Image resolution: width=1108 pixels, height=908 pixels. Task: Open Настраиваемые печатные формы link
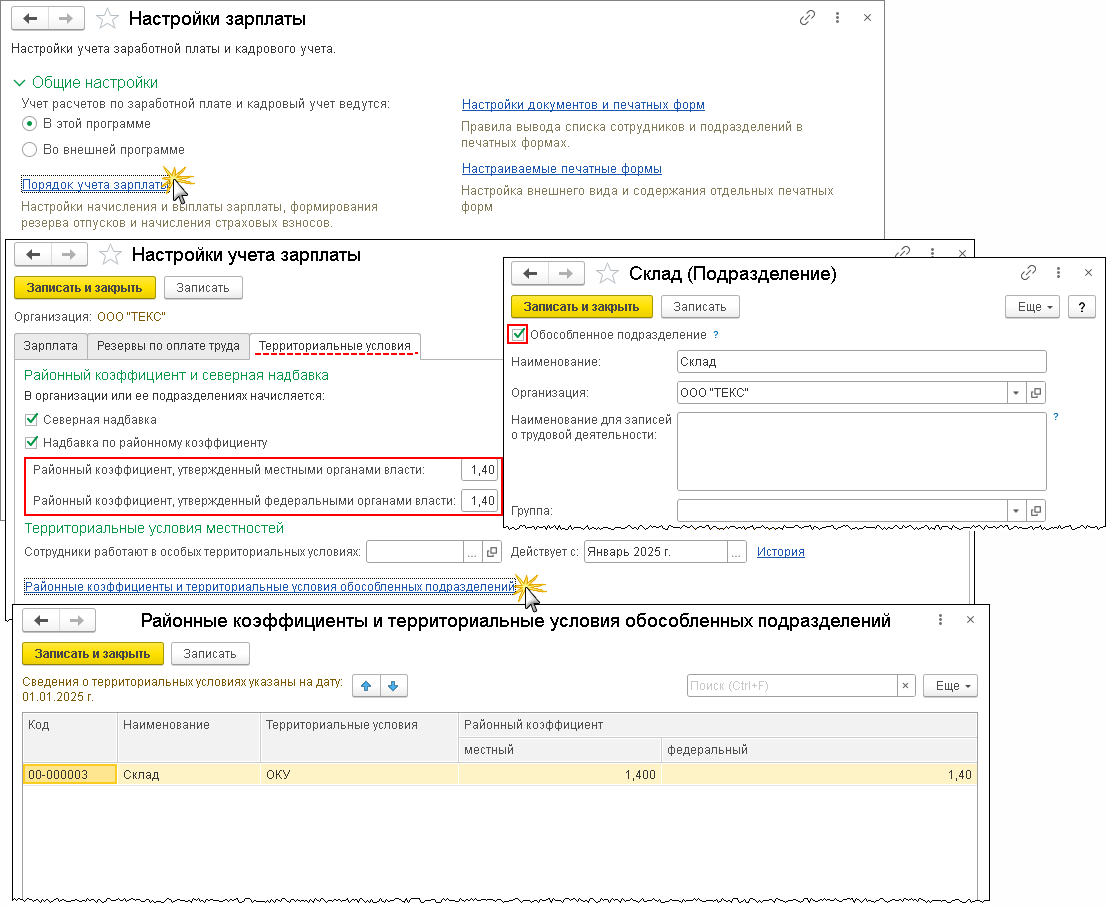(562, 169)
